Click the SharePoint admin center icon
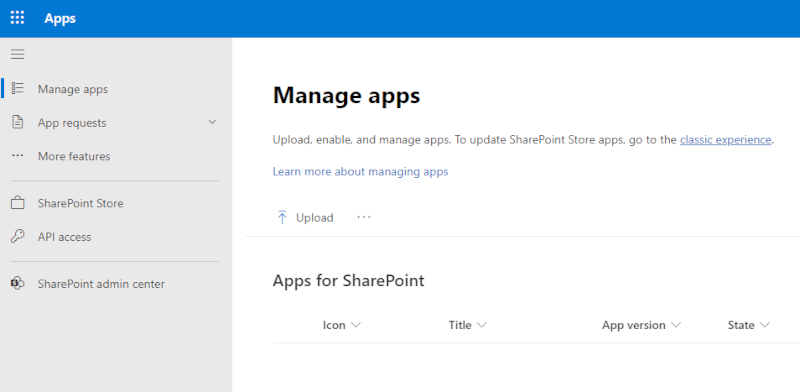The width and height of the screenshot is (800, 392). [x=18, y=283]
